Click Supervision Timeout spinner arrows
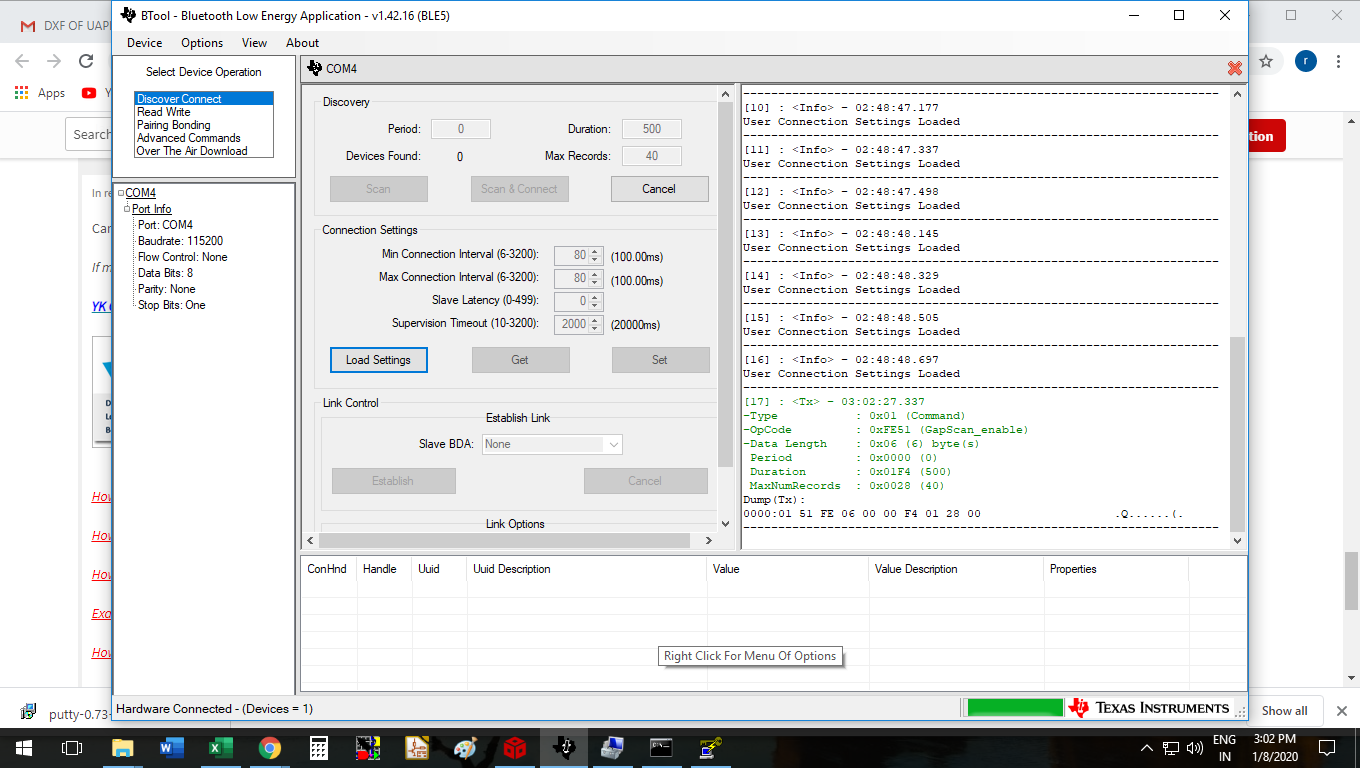The width and height of the screenshot is (1360, 768). pos(596,323)
